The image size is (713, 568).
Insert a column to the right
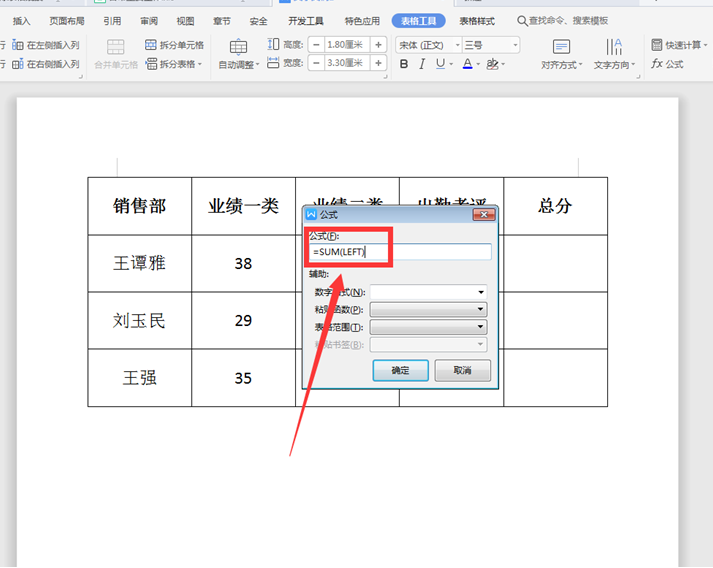pos(46,64)
